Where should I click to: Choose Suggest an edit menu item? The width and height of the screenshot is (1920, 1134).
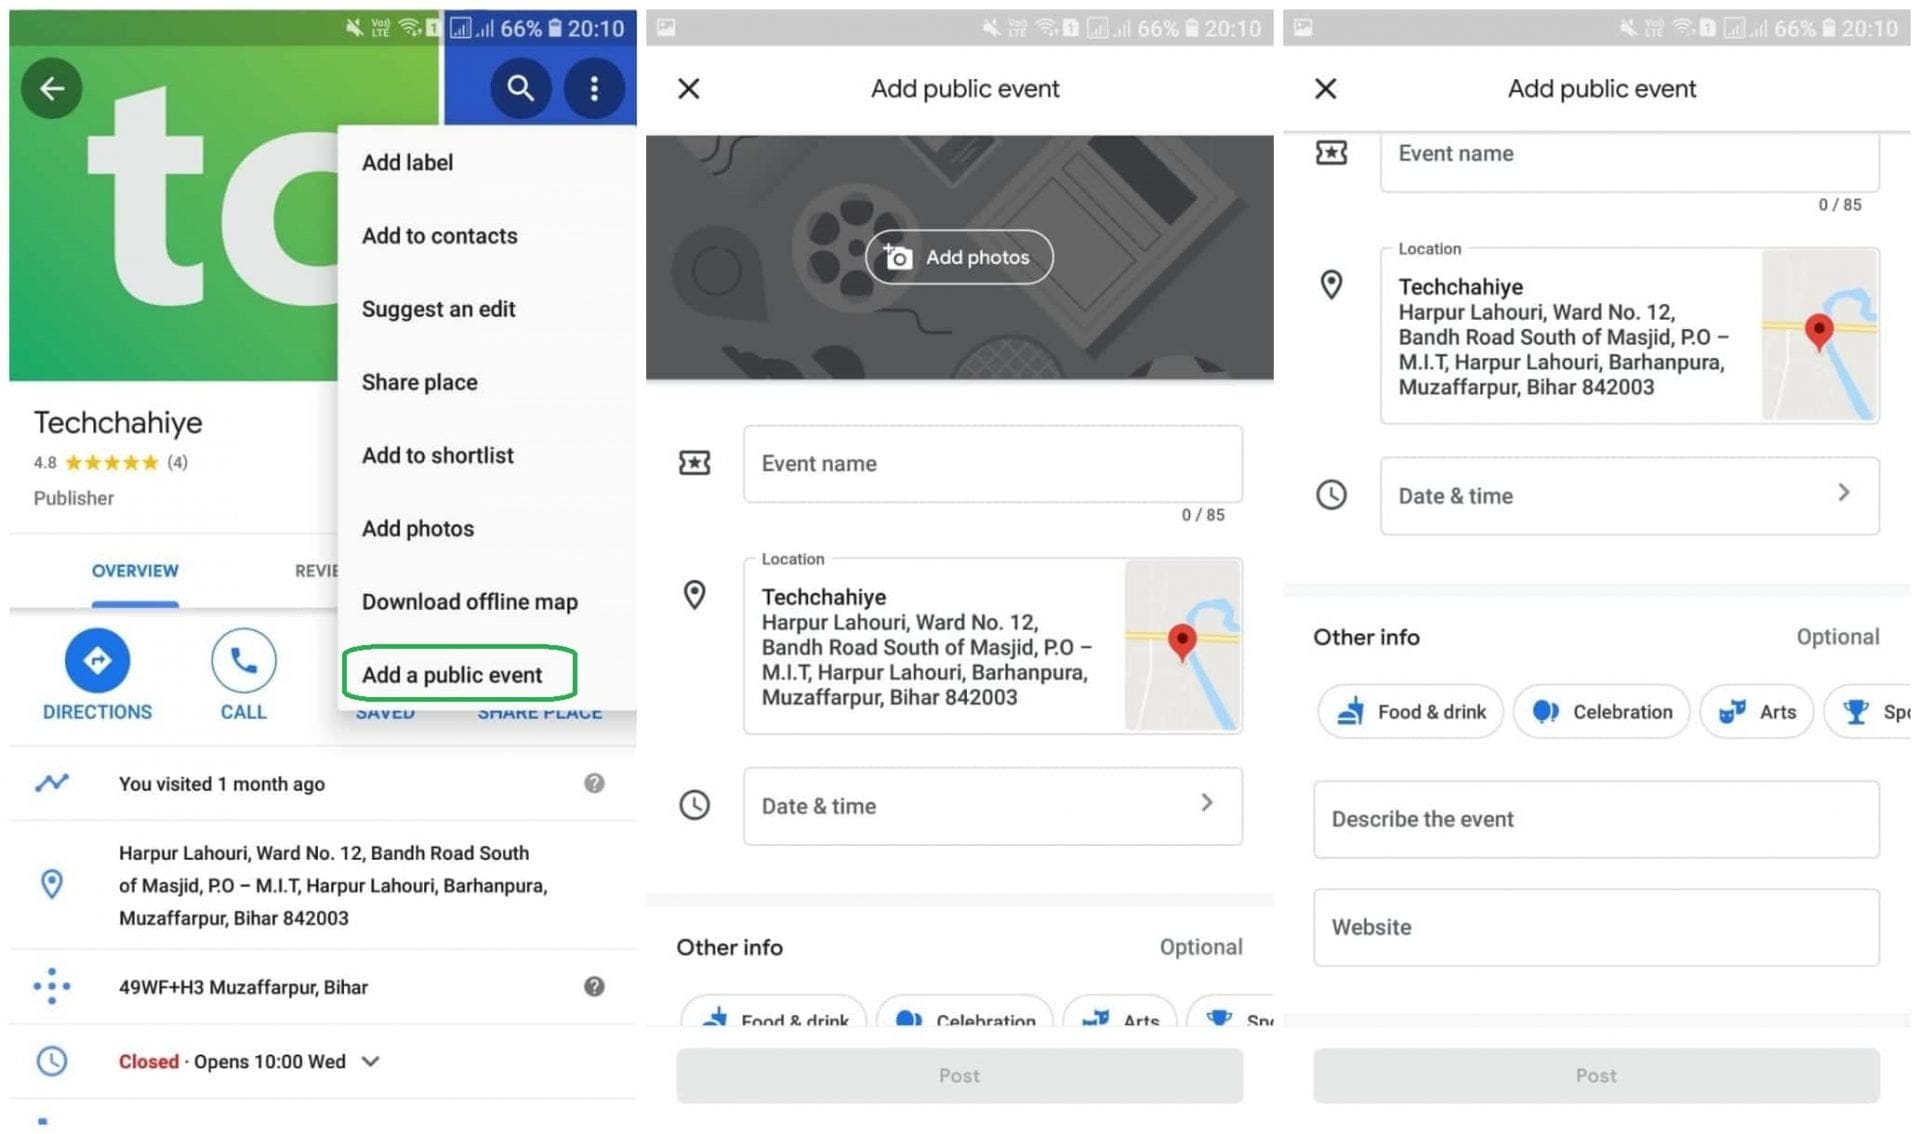click(438, 309)
